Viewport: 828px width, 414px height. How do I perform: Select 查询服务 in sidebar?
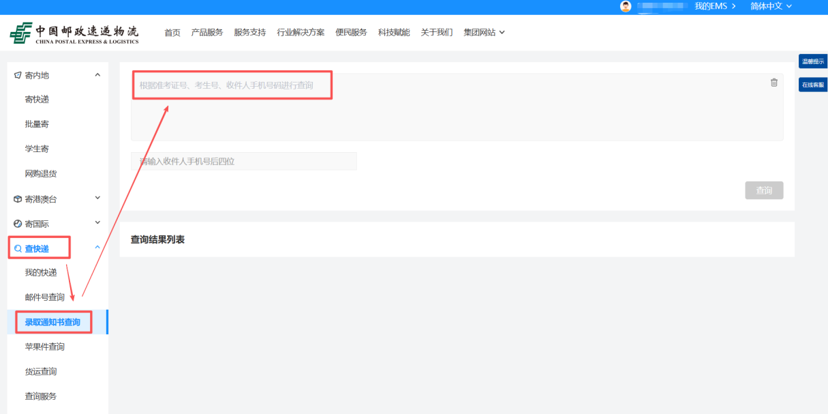(x=41, y=396)
